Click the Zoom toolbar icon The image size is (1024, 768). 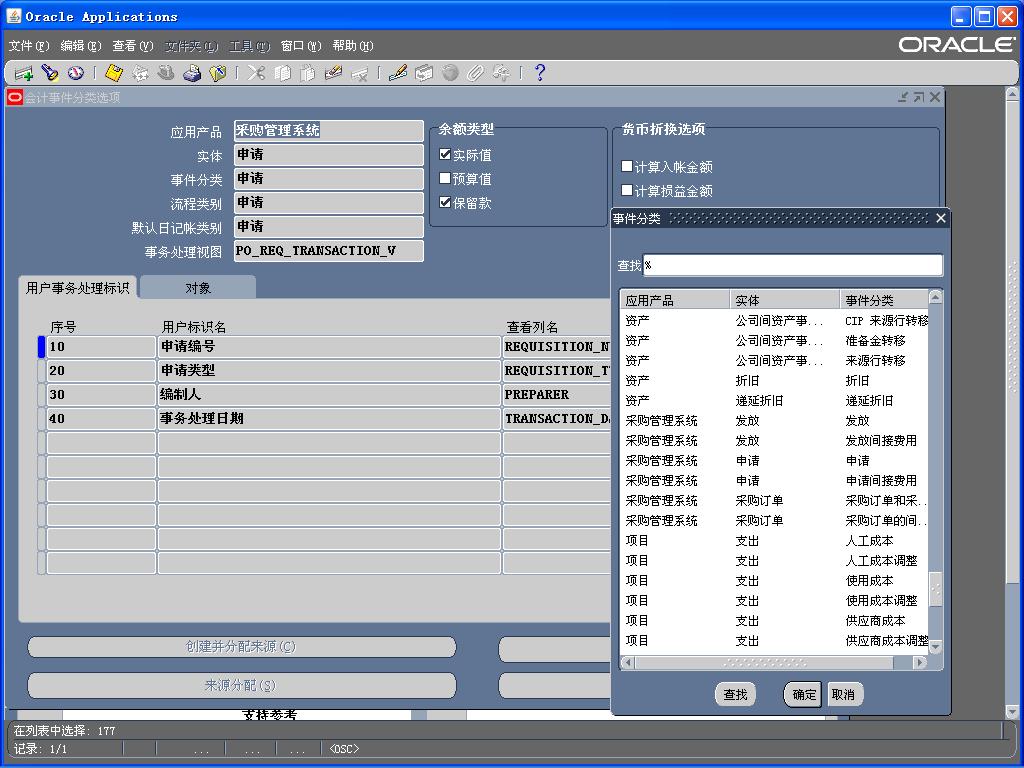[x=424, y=73]
